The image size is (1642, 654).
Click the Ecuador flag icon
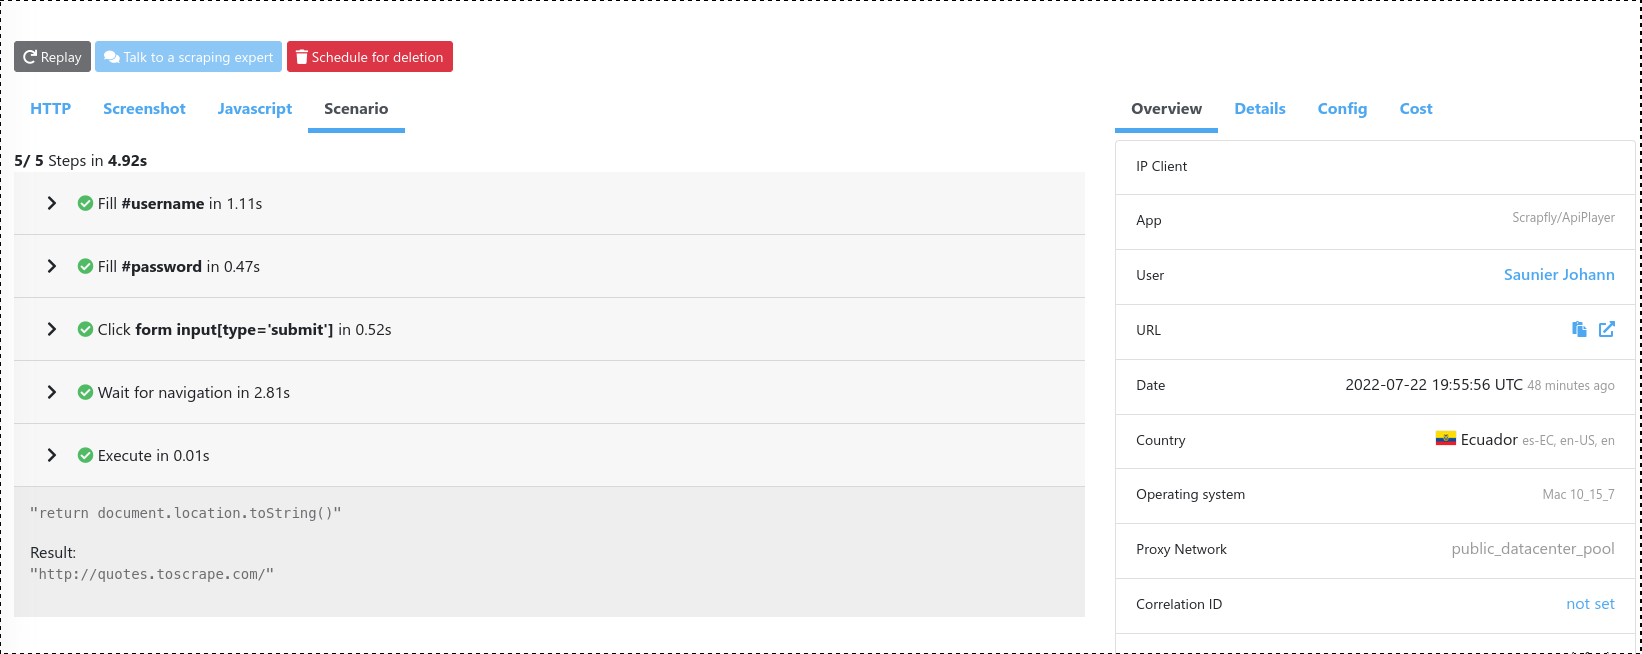(x=1445, y=439)
